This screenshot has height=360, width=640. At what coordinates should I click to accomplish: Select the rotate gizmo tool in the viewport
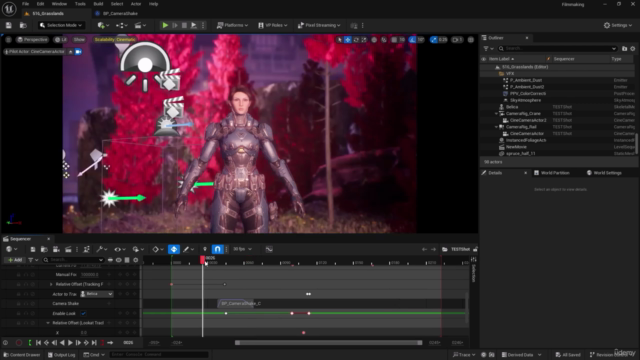tap(356, 40)
